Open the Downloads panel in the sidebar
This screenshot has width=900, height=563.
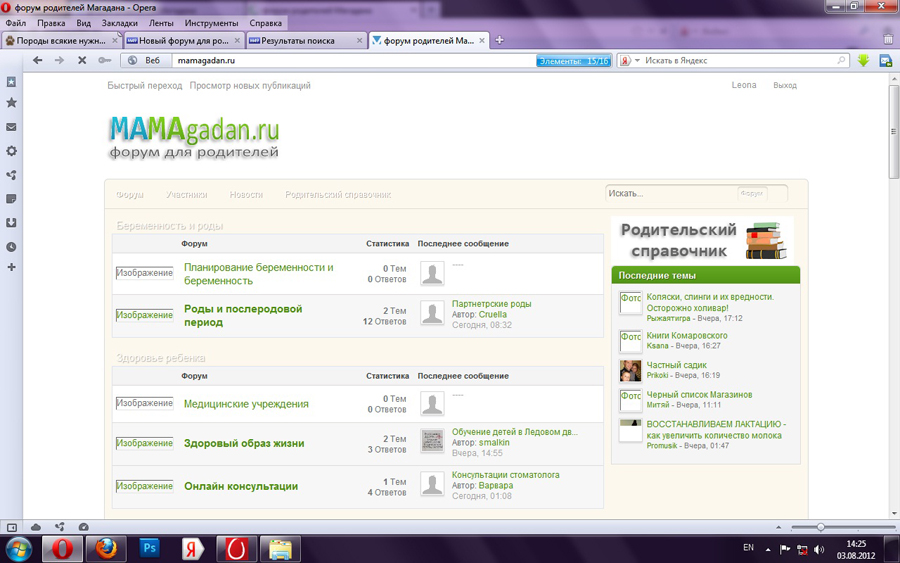[x=11, y=223]
